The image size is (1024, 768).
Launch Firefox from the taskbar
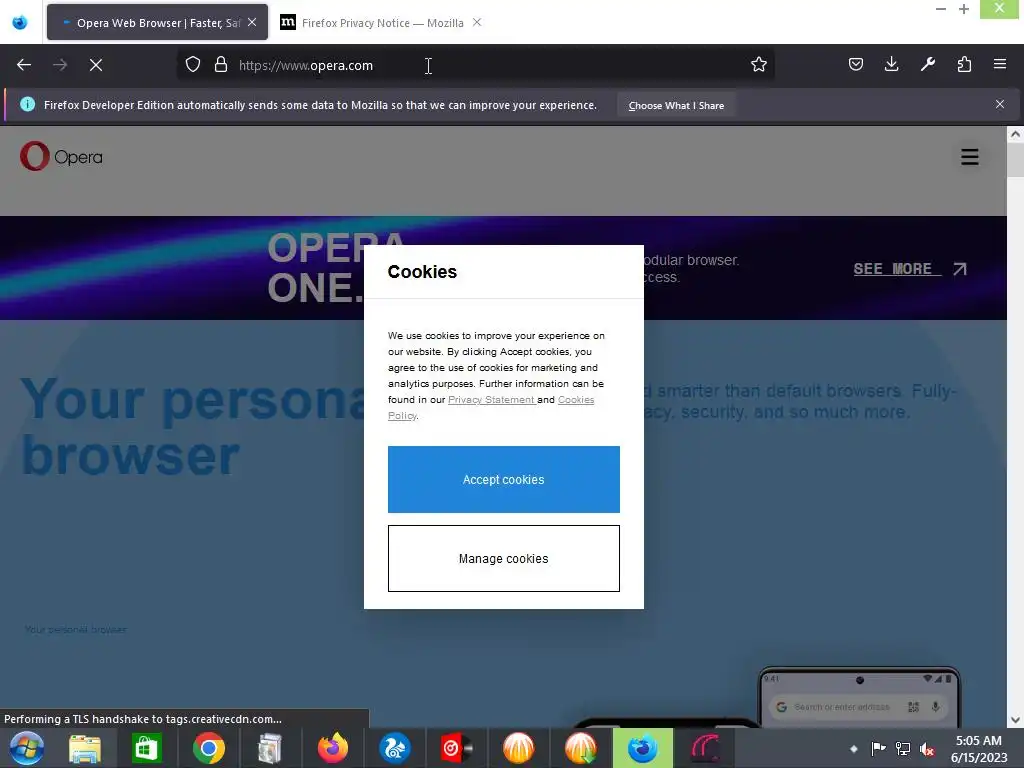332,748
